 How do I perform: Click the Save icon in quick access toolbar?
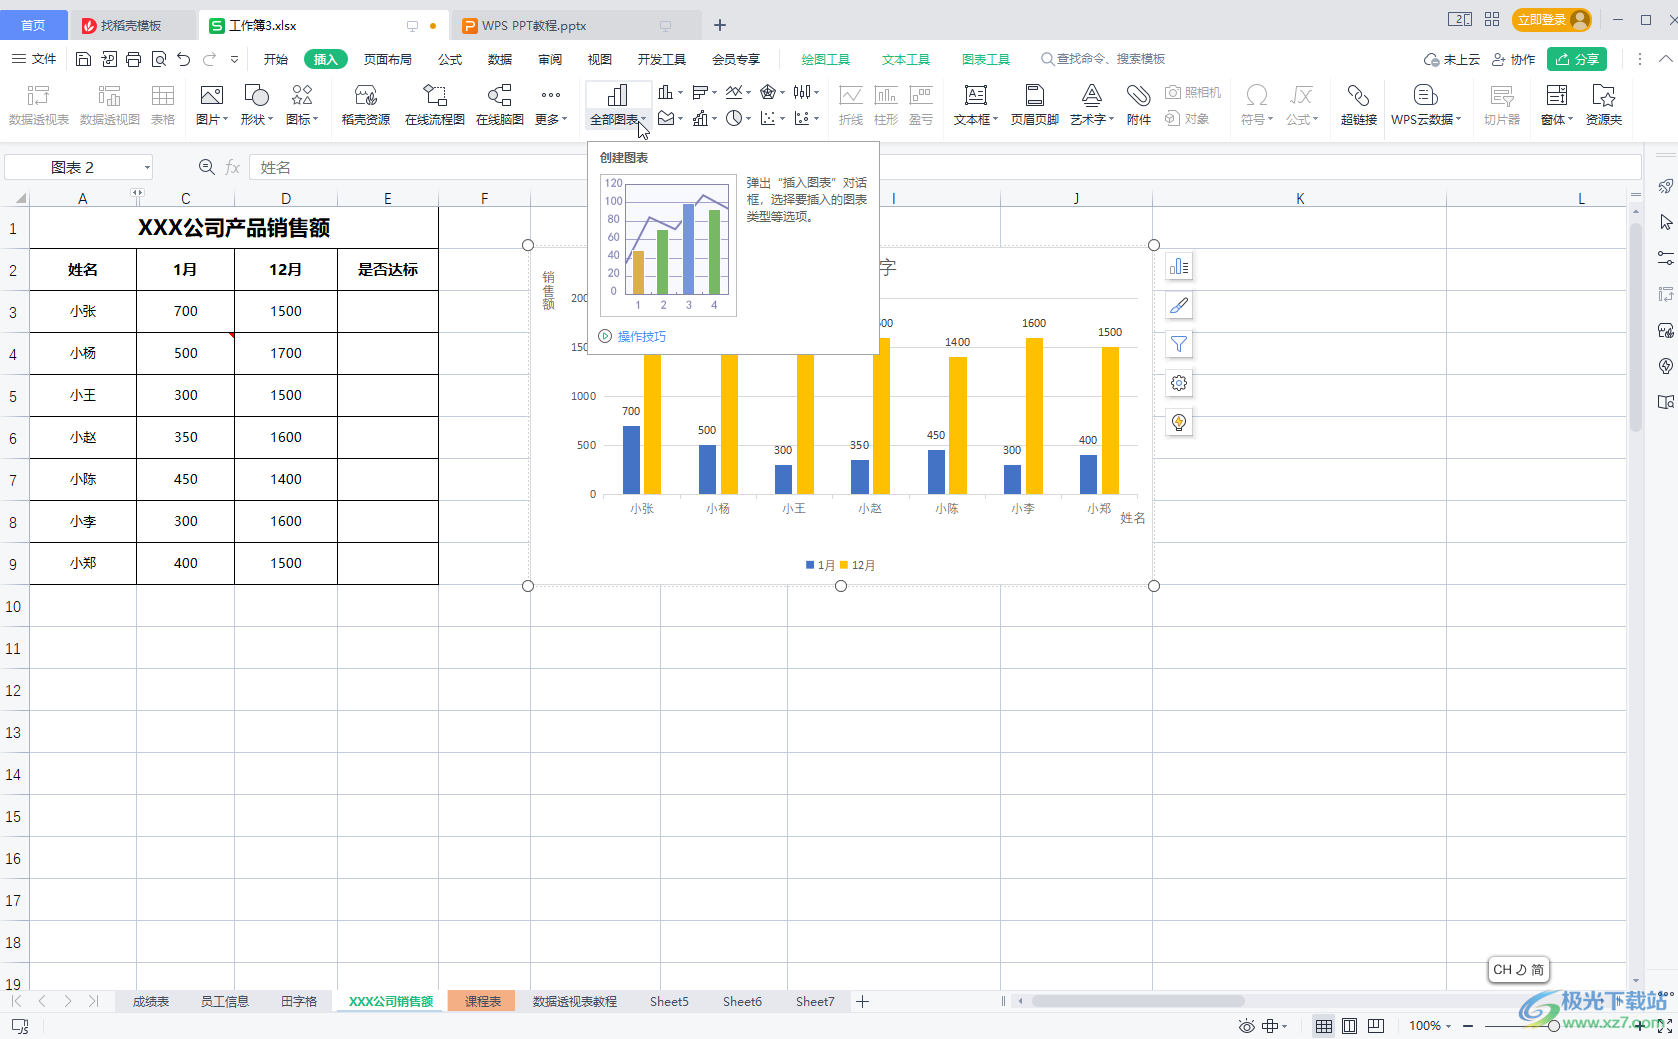pyautogui.click(x=83, y=59)
